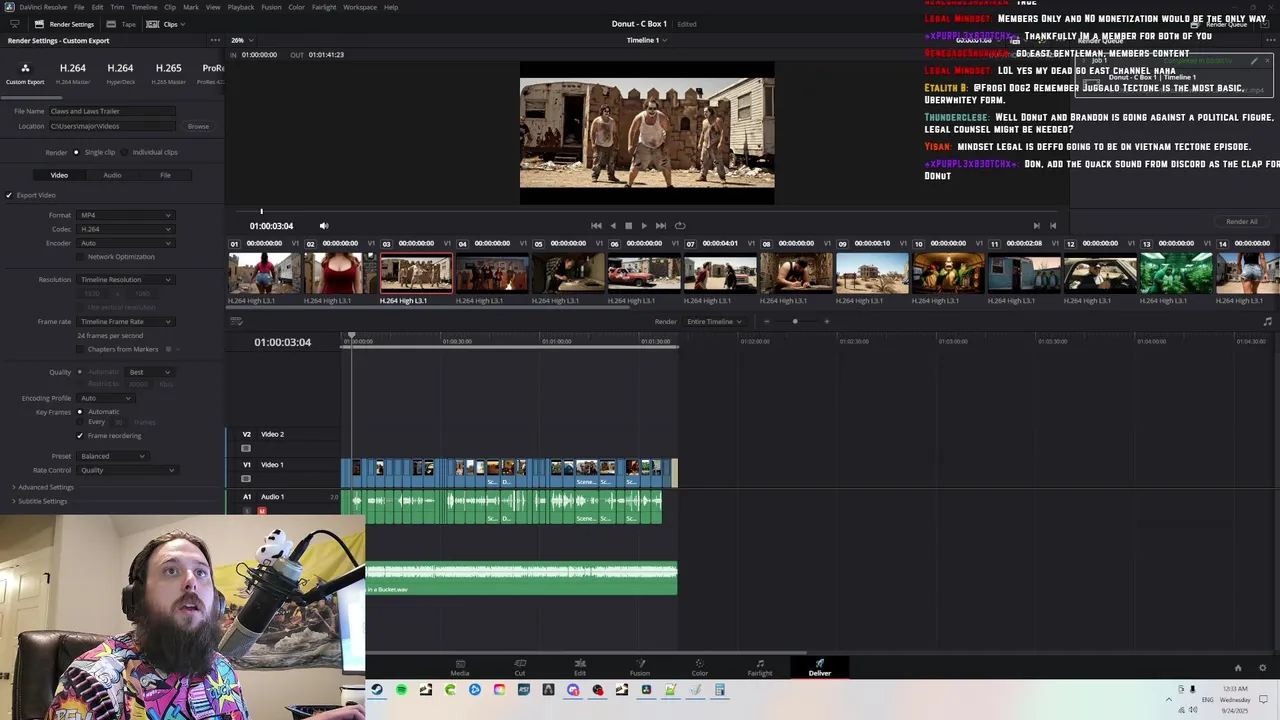Select the Custom Export preset
This screenshot has width=1280, height=720.
(x=25, y=74)
